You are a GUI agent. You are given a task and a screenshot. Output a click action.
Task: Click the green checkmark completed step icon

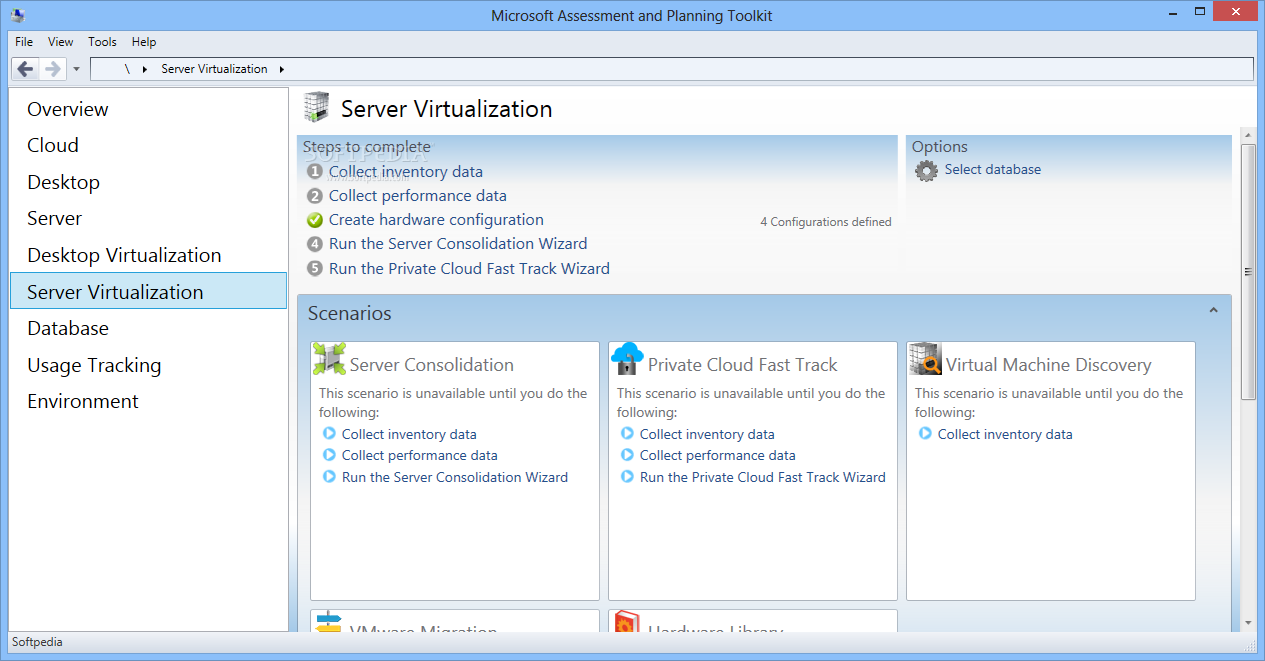315,220
